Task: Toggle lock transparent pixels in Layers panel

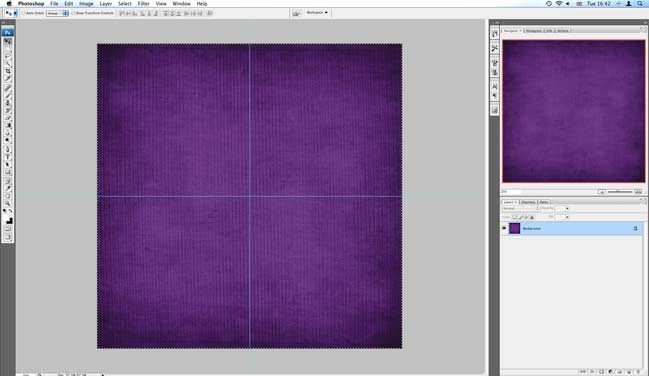Action: (x=514, y=217)
